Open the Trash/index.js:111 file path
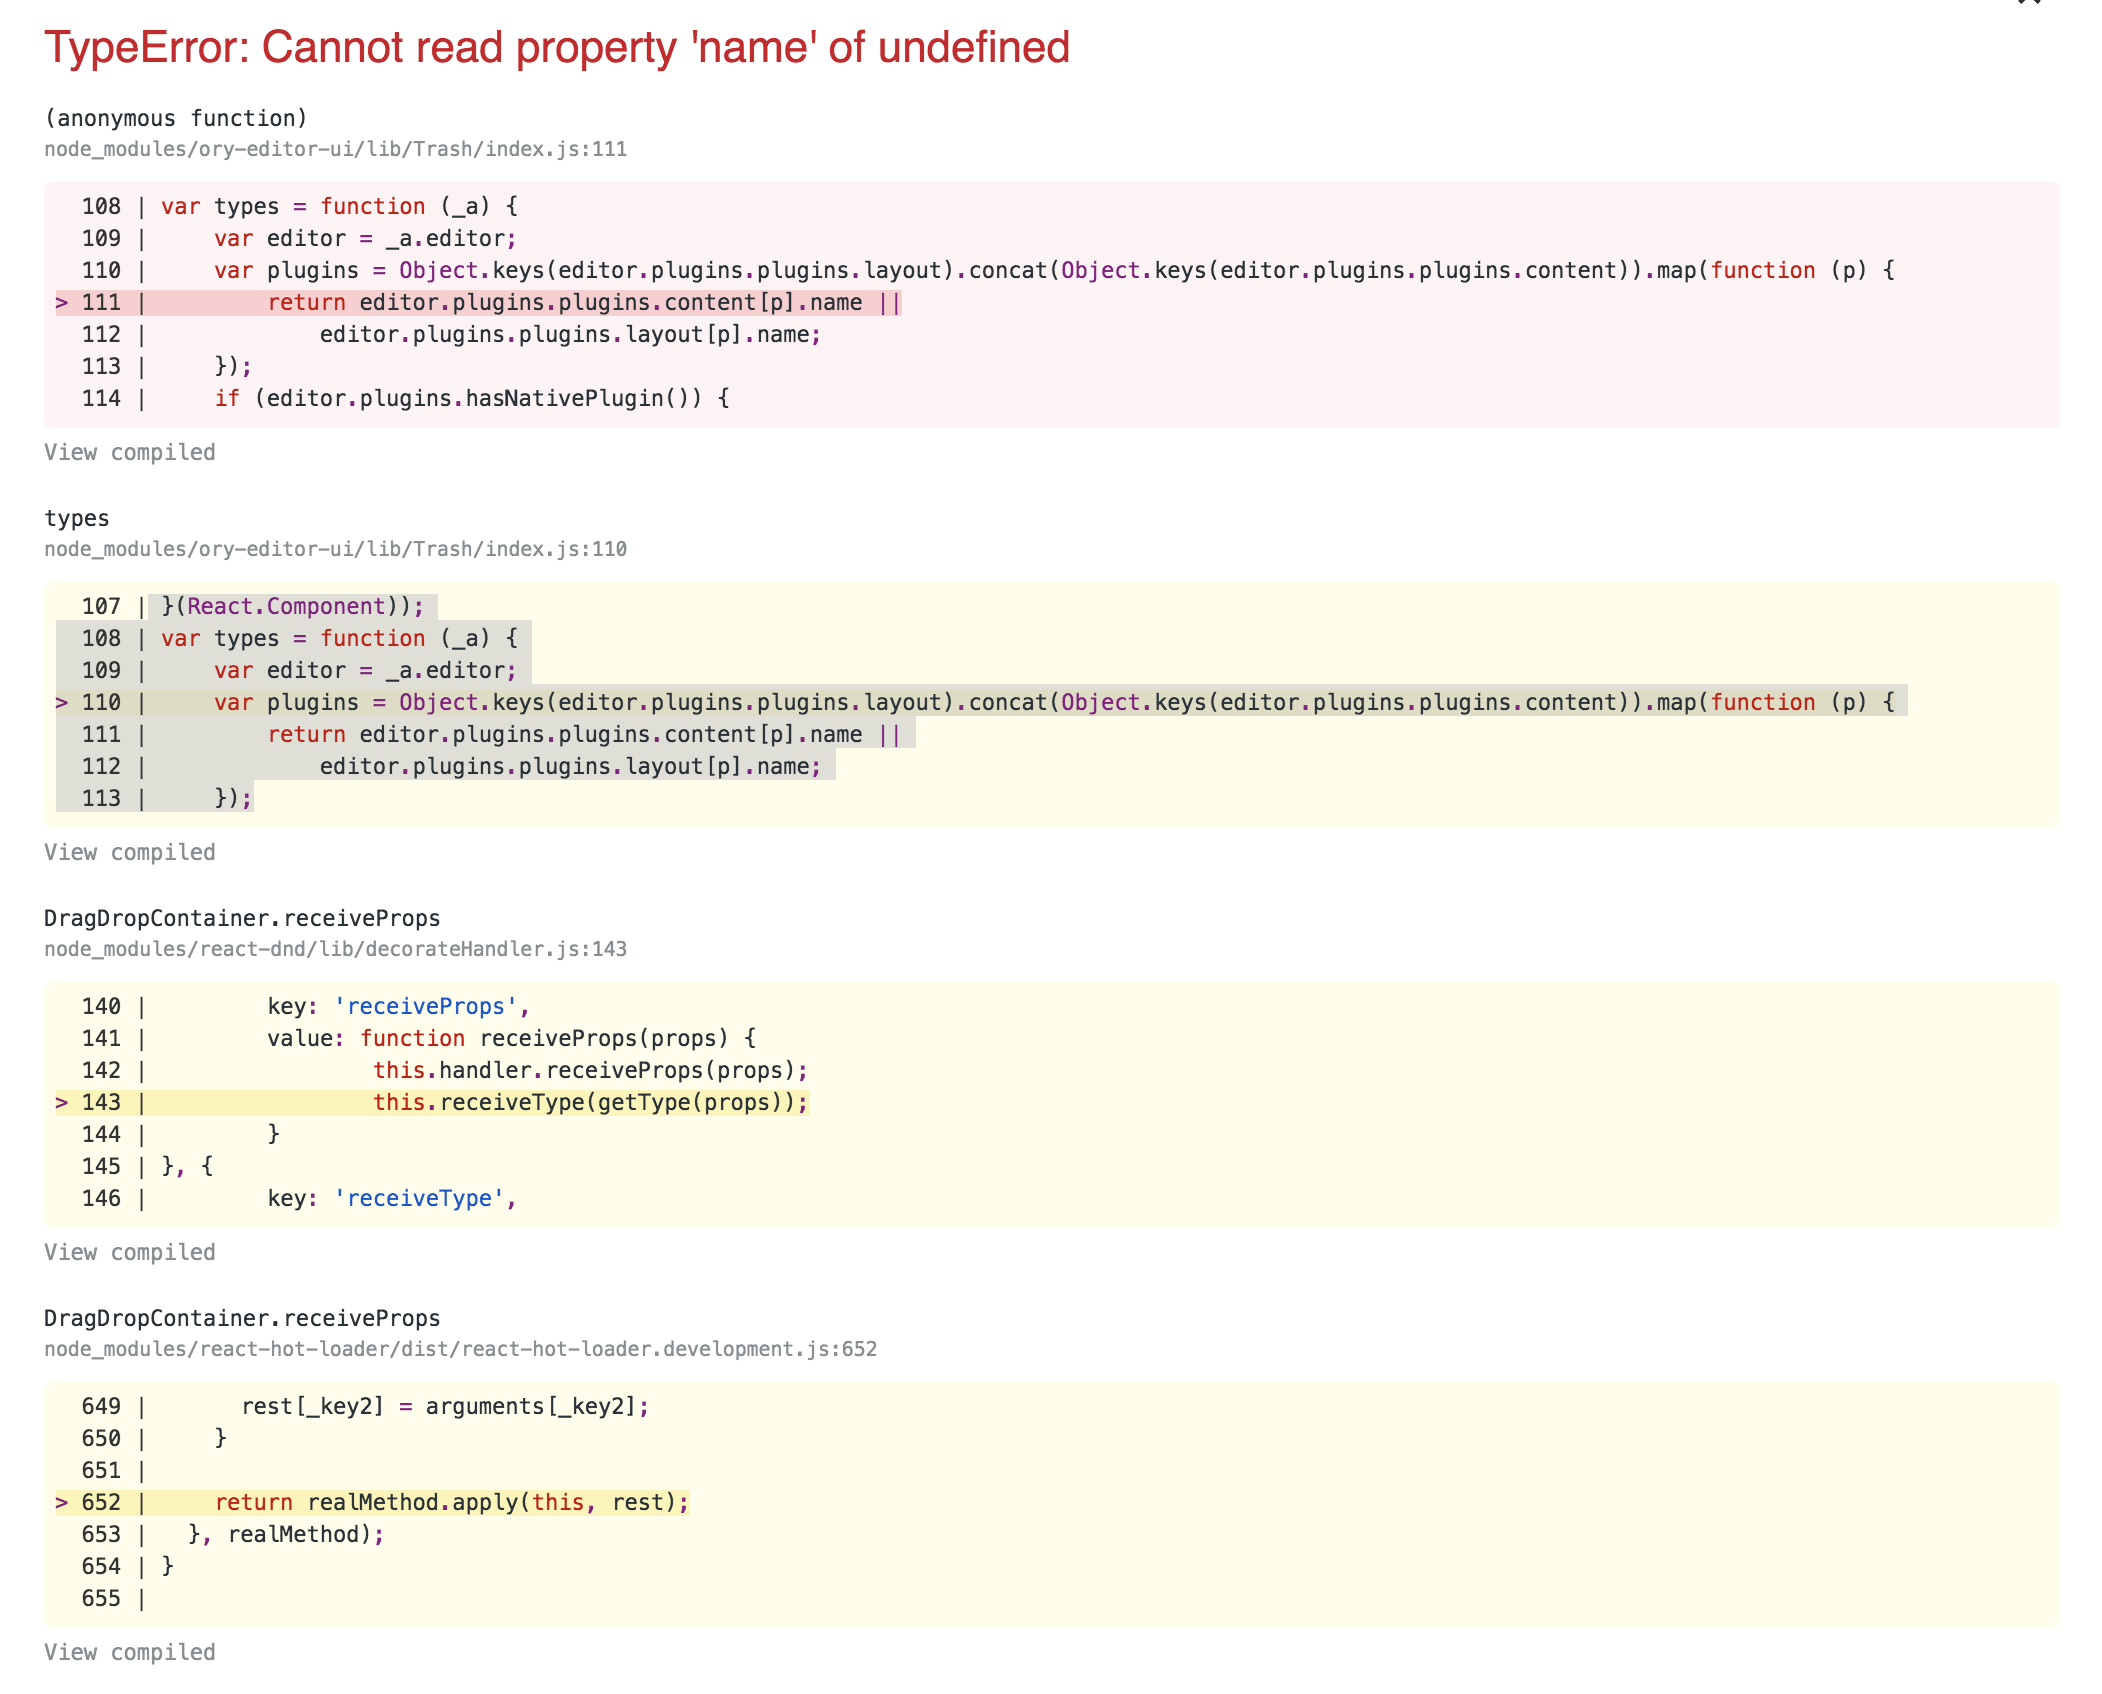The image size is (2102, 1694). 335,149
